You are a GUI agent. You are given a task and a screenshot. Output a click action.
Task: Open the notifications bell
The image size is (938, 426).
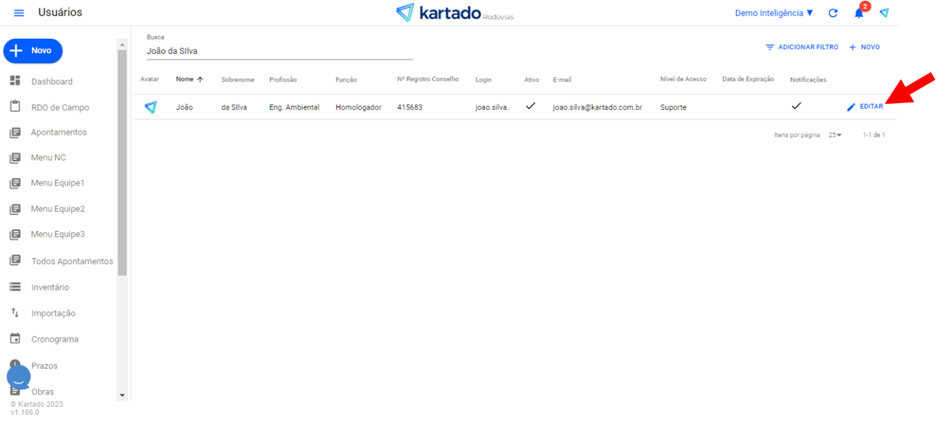(x=858, y=13)
